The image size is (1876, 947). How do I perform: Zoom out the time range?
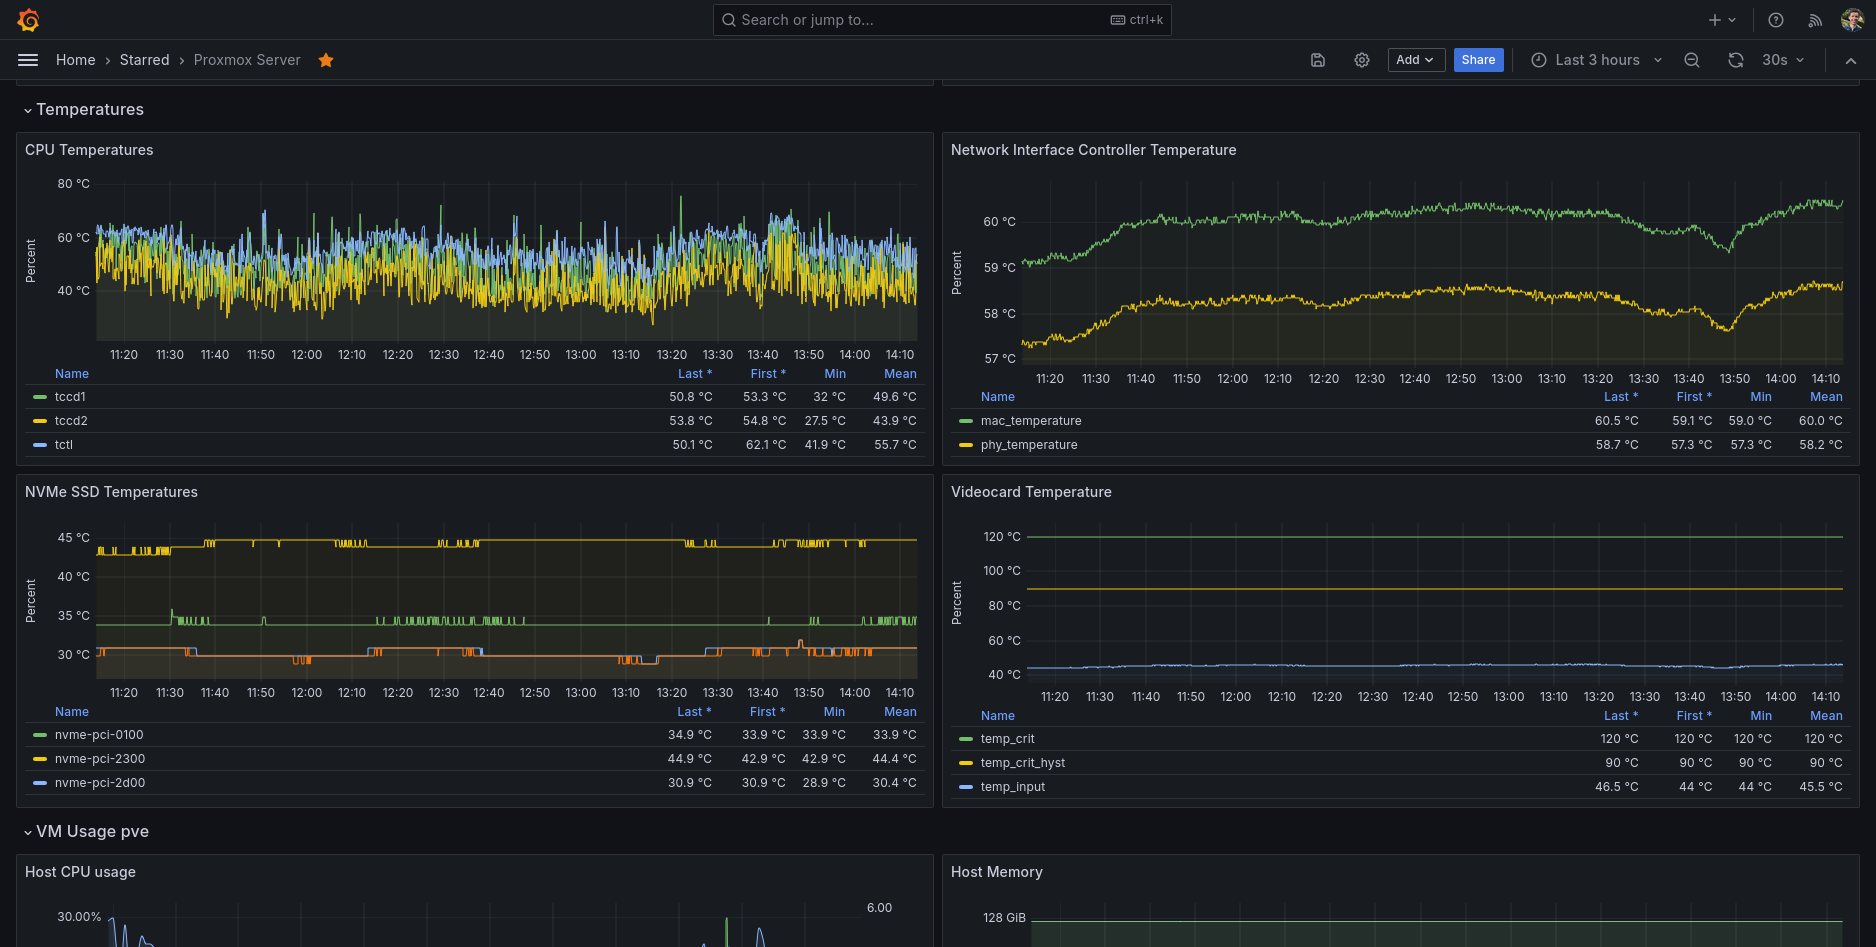pyautogui.click(x=1692, y=60)
